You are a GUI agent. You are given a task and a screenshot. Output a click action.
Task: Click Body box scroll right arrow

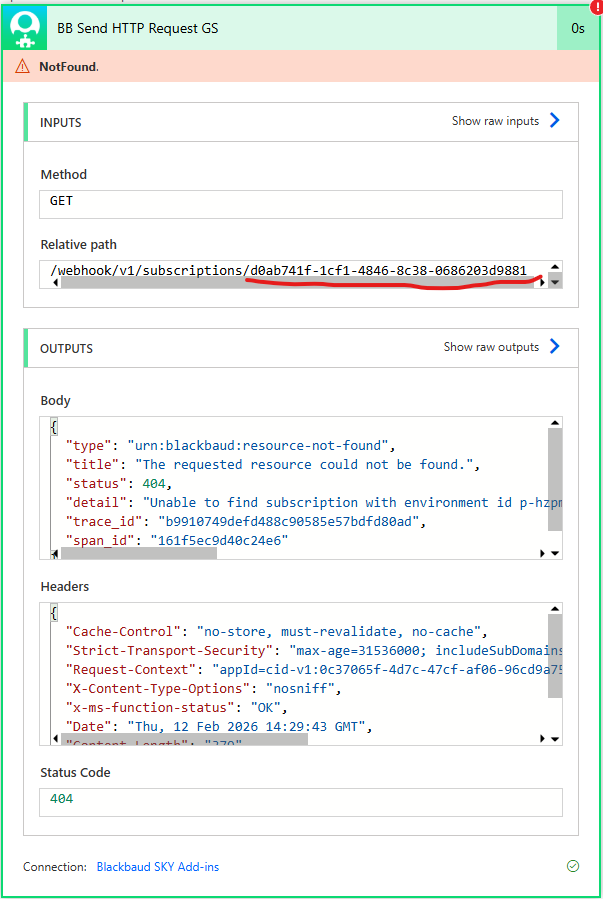pos(542,553)
